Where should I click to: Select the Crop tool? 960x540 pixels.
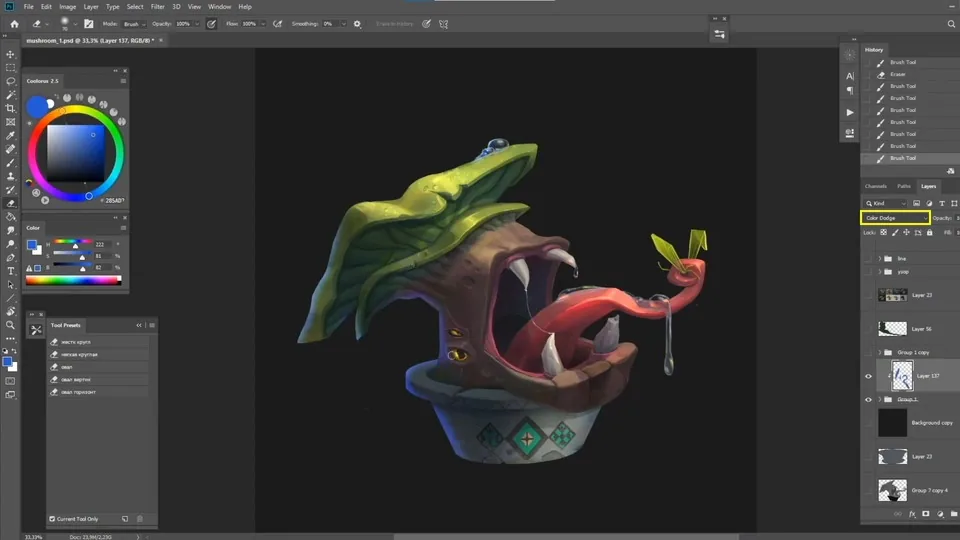point(10,108)
